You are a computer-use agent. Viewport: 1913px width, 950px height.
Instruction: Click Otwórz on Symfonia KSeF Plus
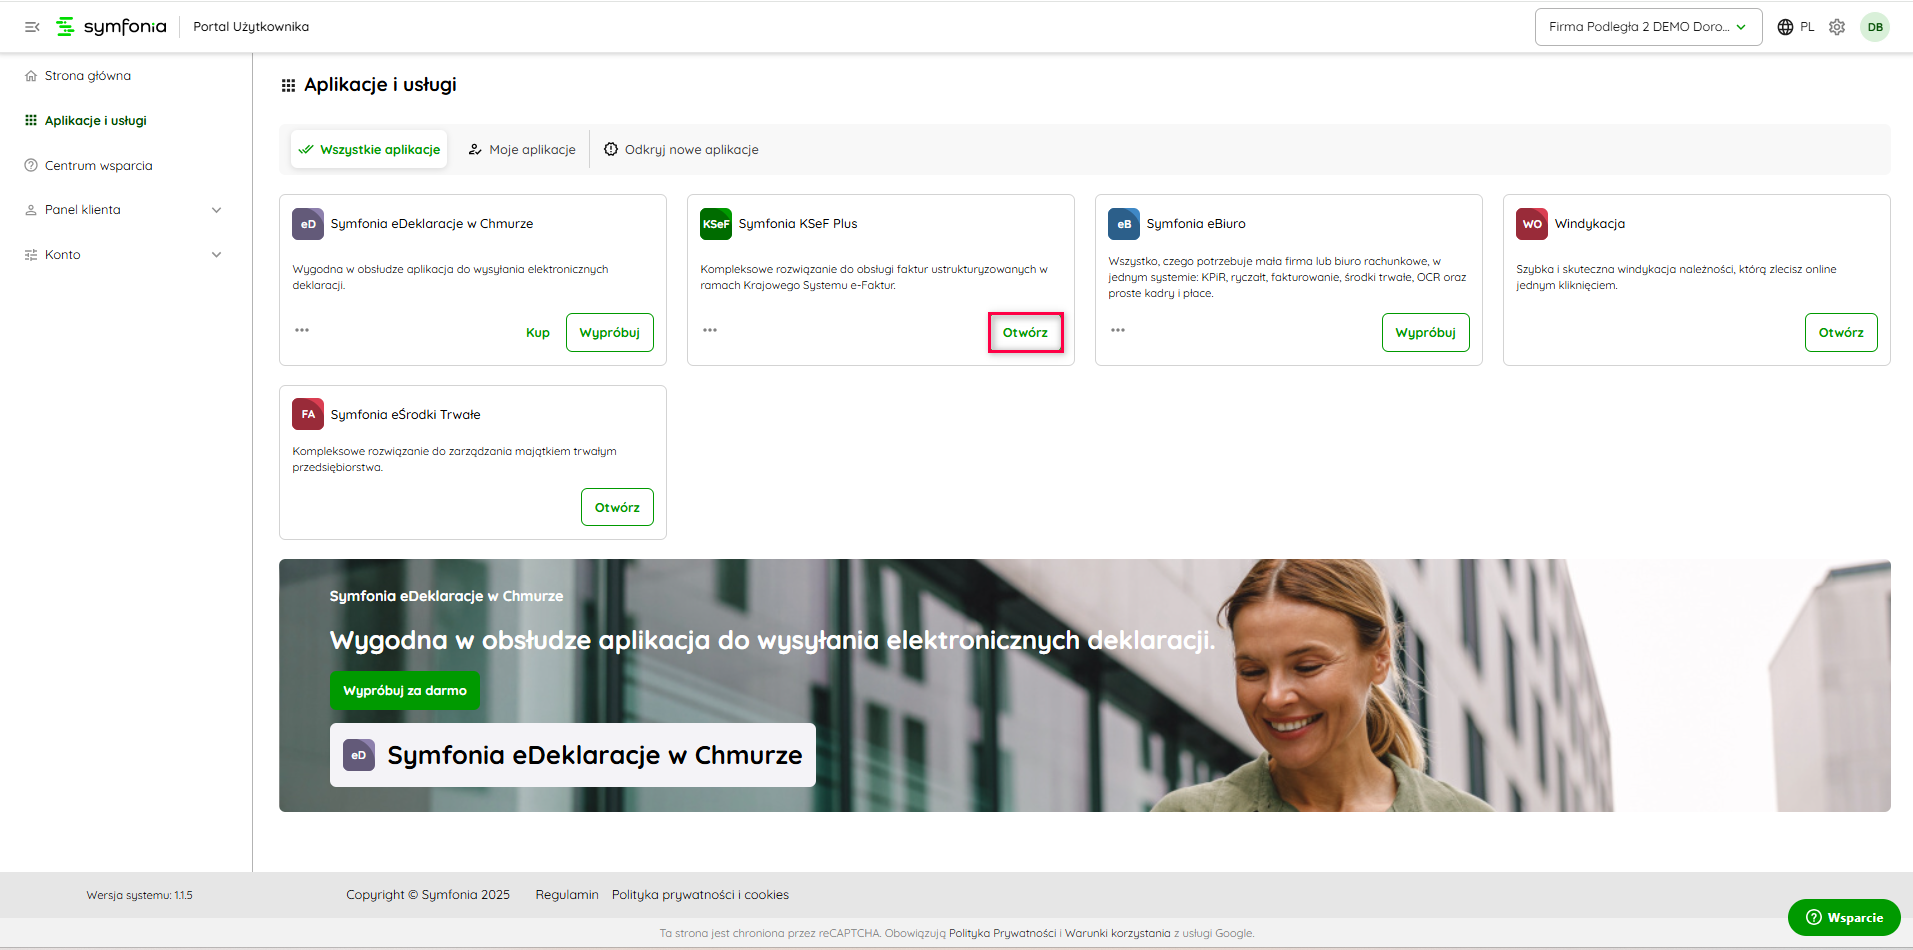1025,333
